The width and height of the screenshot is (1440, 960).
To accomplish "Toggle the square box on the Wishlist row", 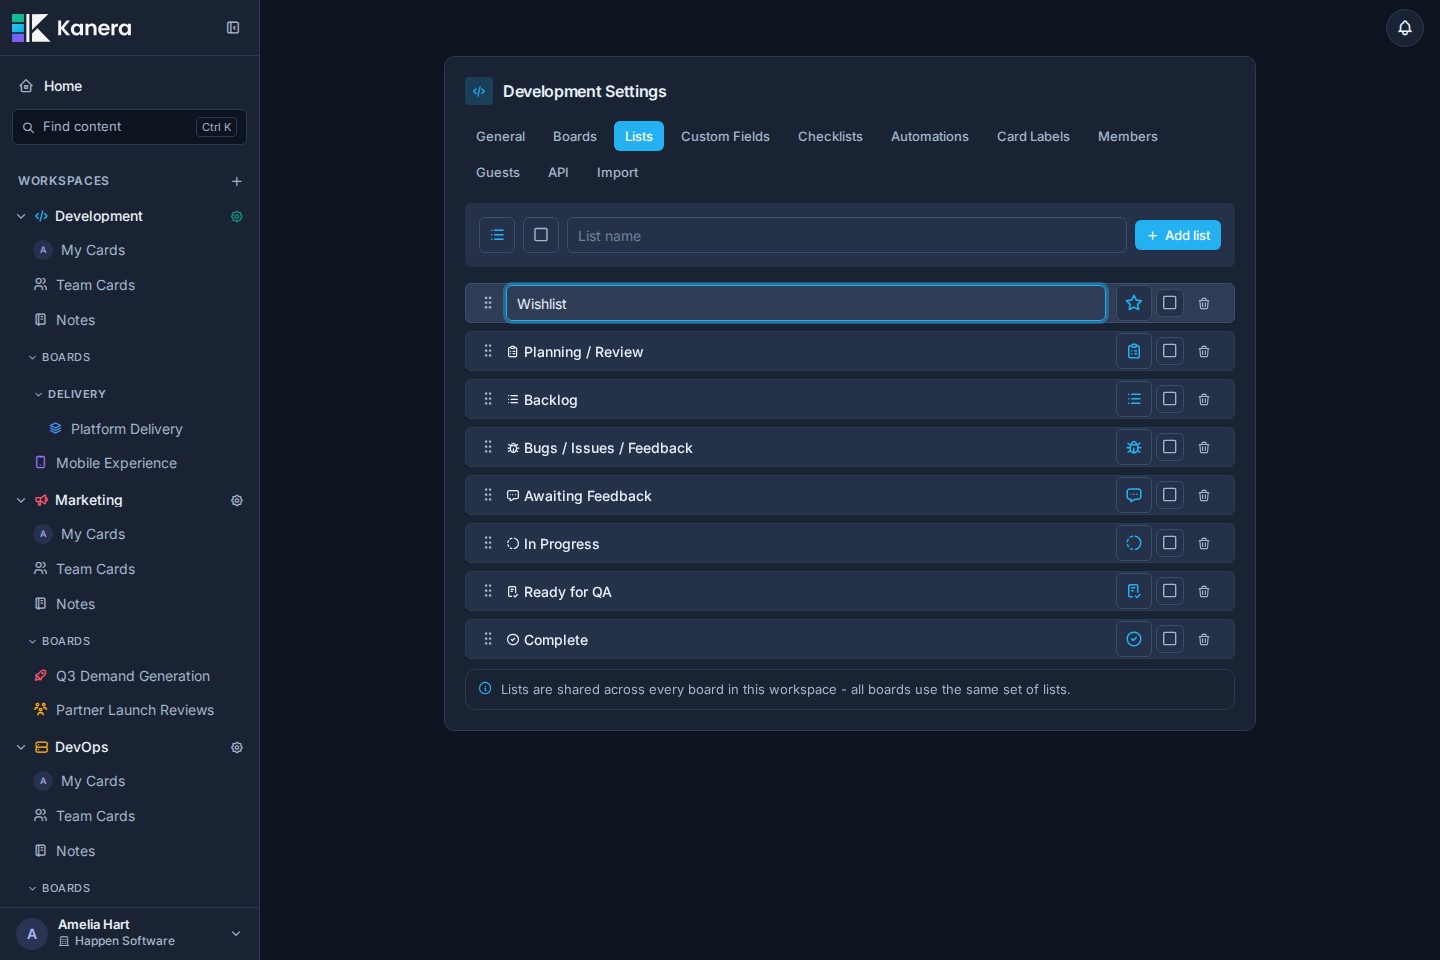I will 1169,303.
